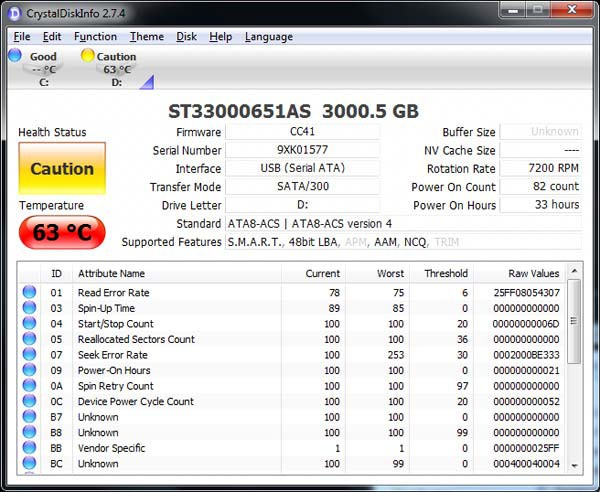Select the Read Error Rate row name

tap(114, 293)
